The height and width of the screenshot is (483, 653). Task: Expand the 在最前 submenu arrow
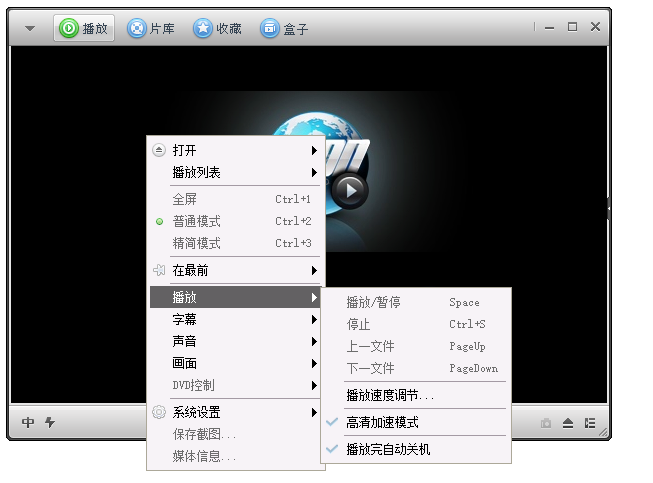[x=314, y=271]
